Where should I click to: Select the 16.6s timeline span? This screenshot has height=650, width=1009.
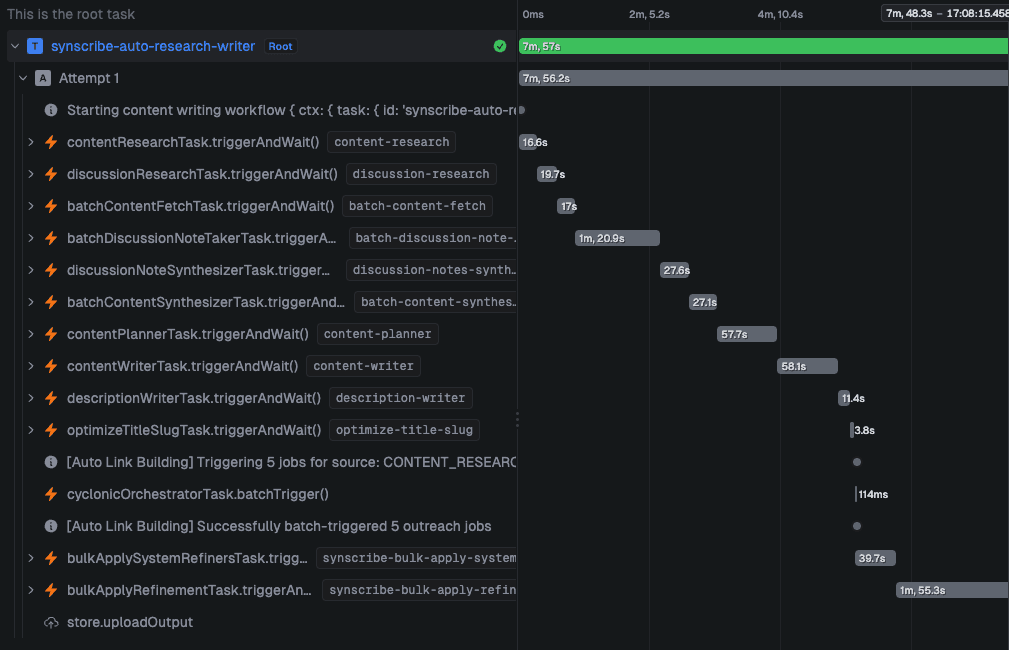pos(528,142)
